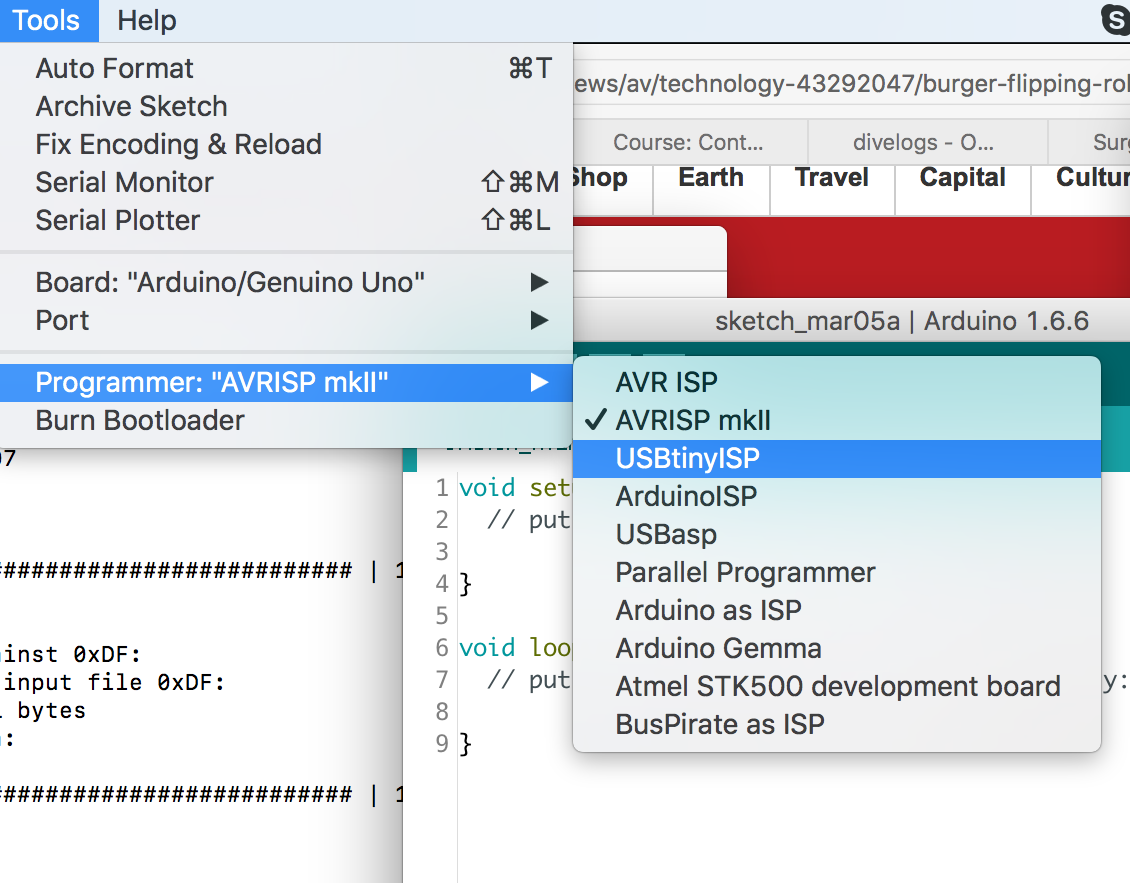
Task: Run Auto Format on the sketch
Action: tap(115, 68)
